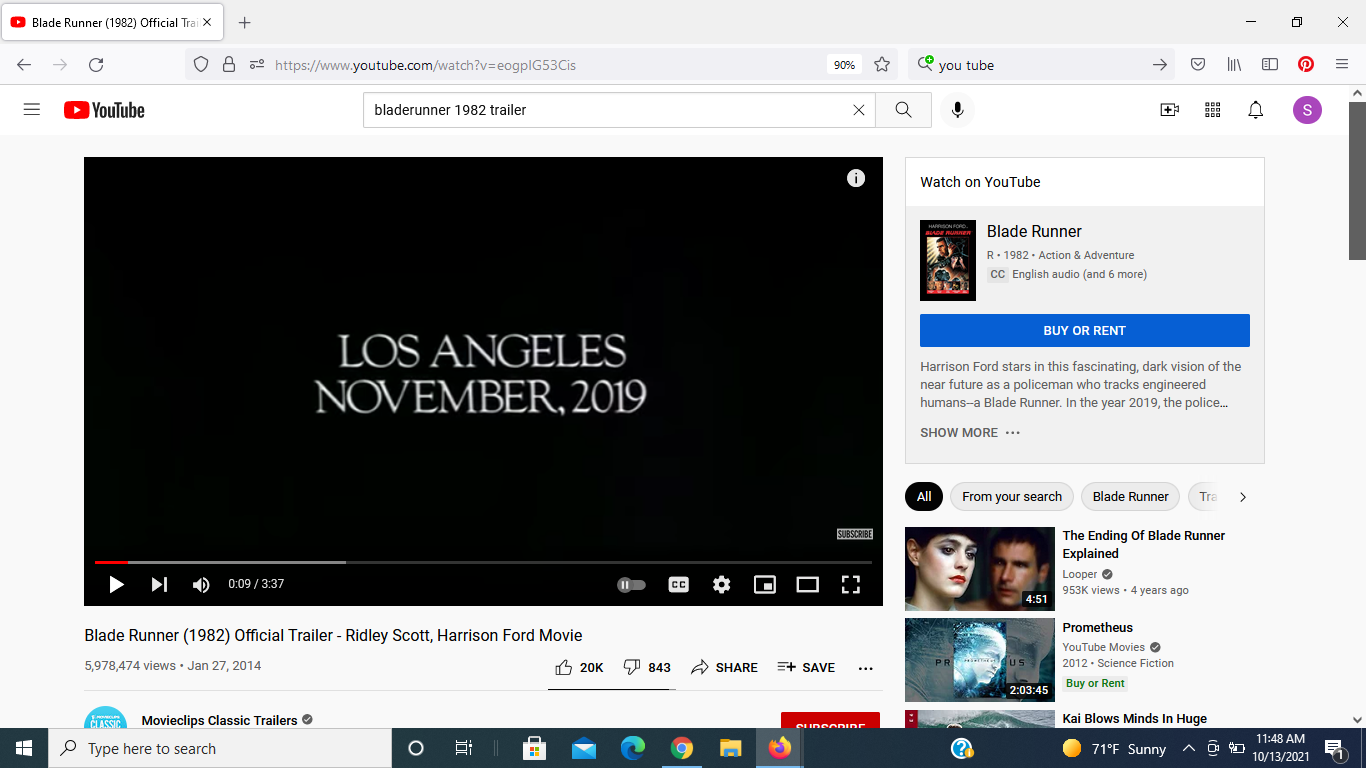Toggle the autoplay switch in player
The width and height of the screenshot is (1366, 768).
point(631,584)
